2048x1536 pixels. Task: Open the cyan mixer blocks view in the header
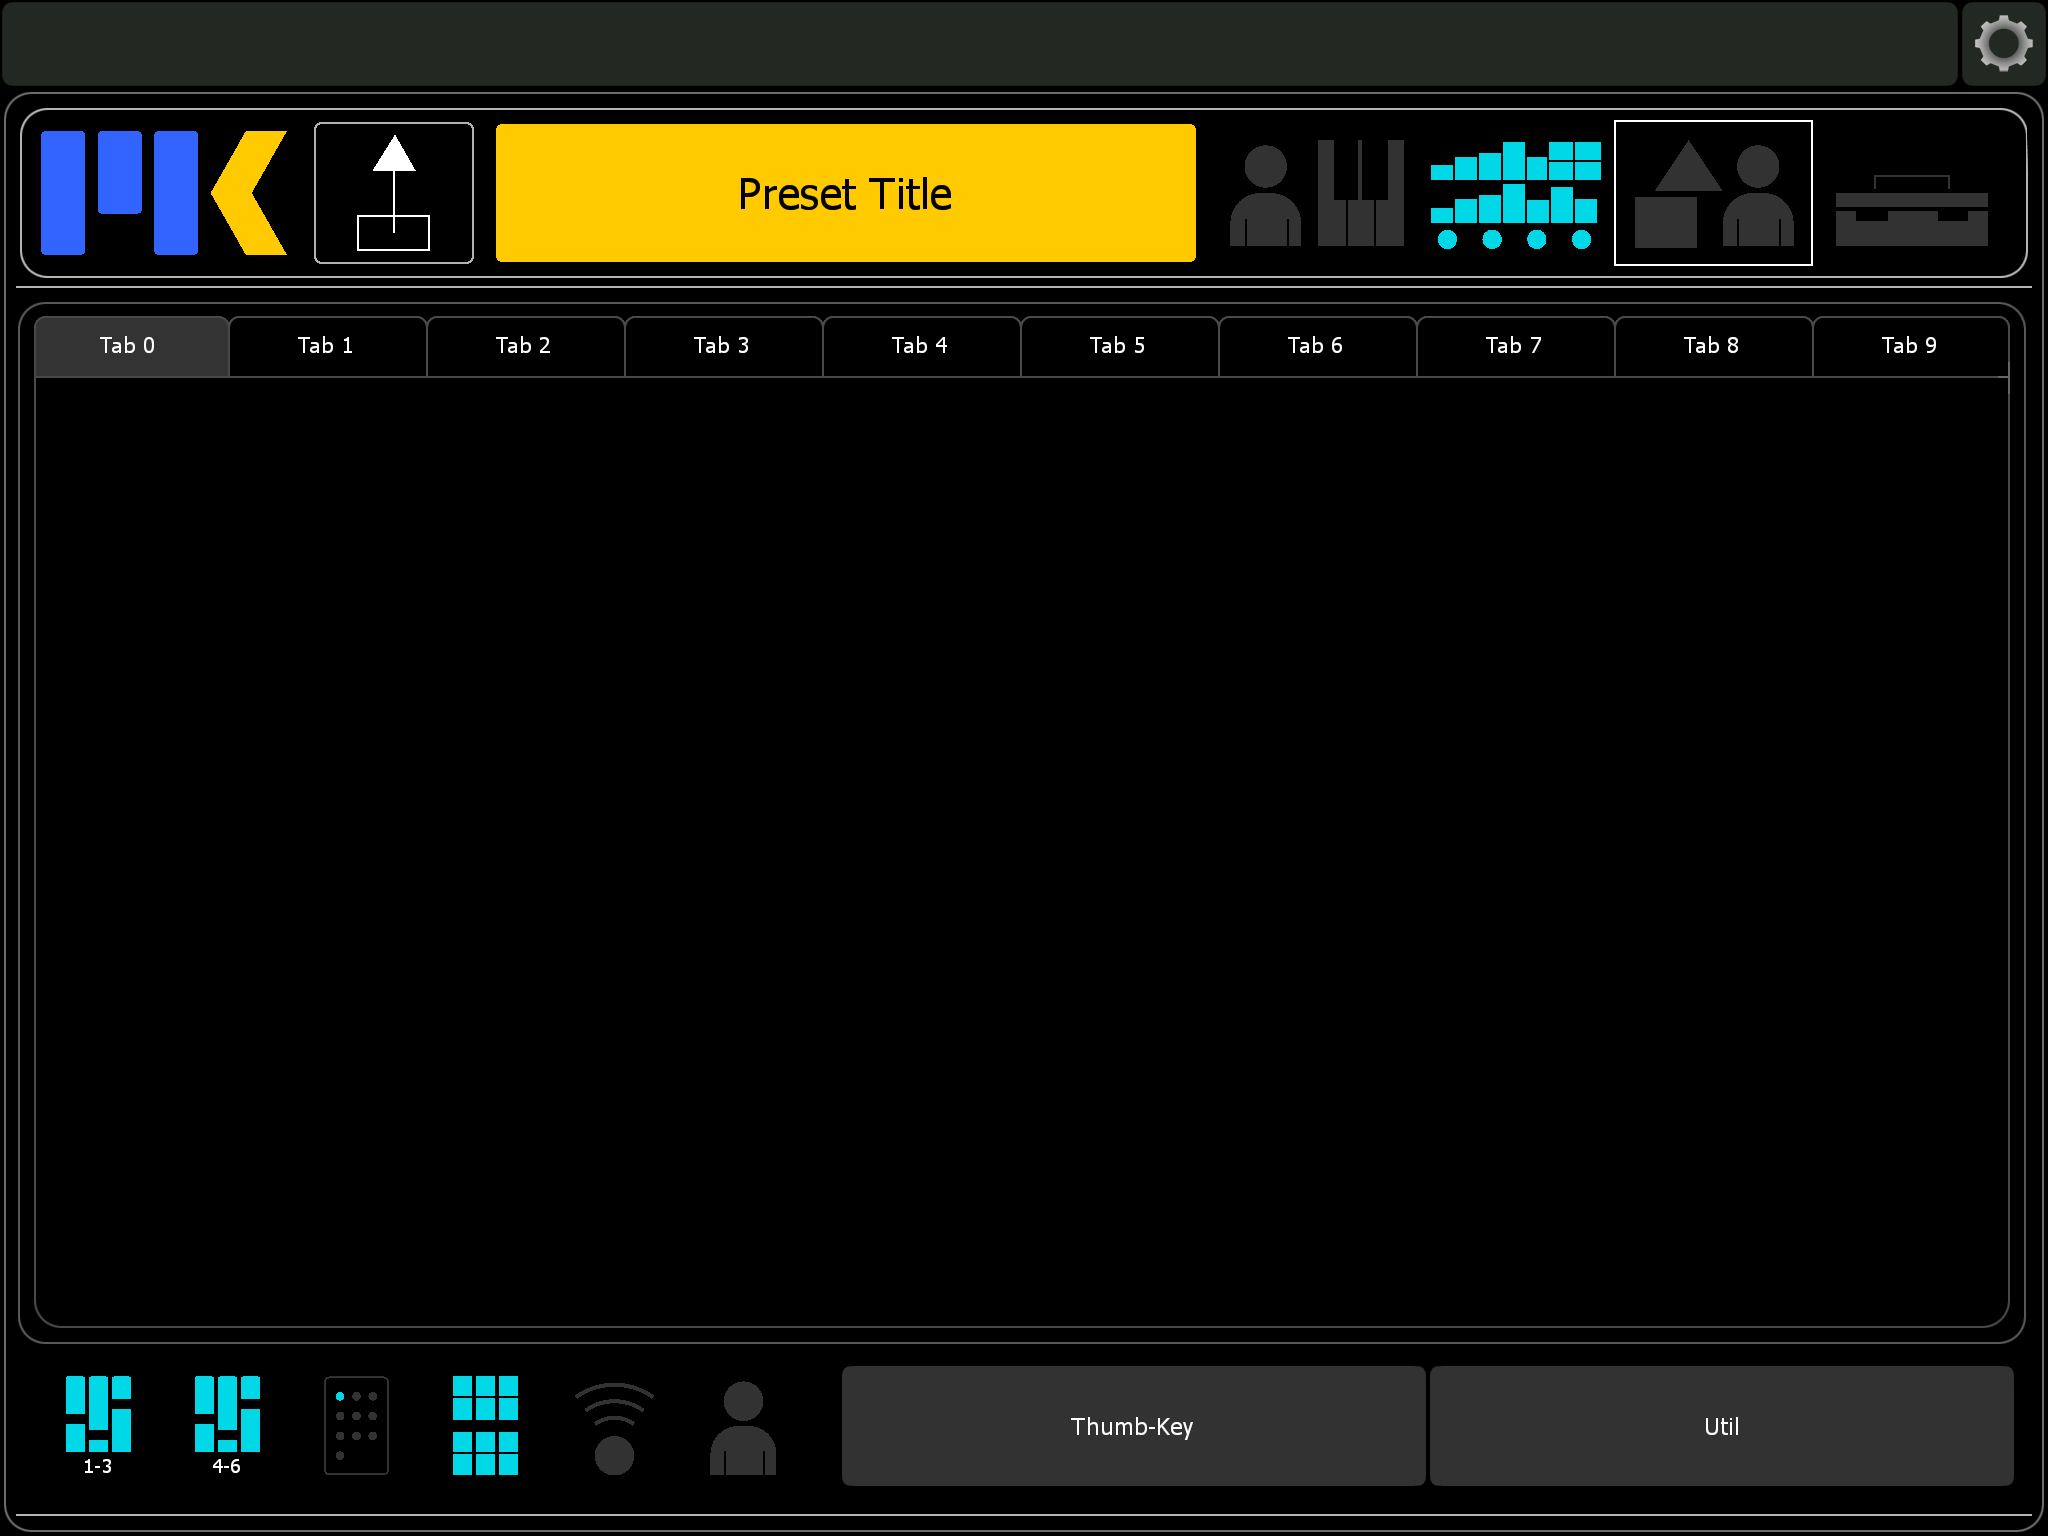(x=1516, y=192)
